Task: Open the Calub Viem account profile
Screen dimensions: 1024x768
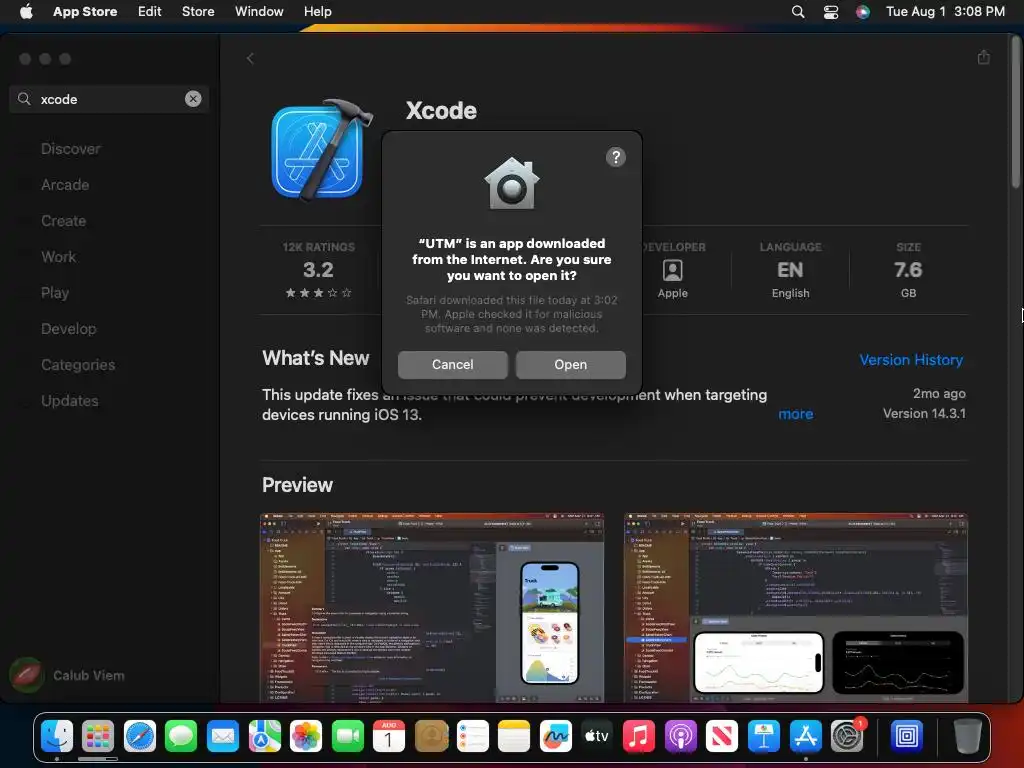Action: tap(67, 675)
